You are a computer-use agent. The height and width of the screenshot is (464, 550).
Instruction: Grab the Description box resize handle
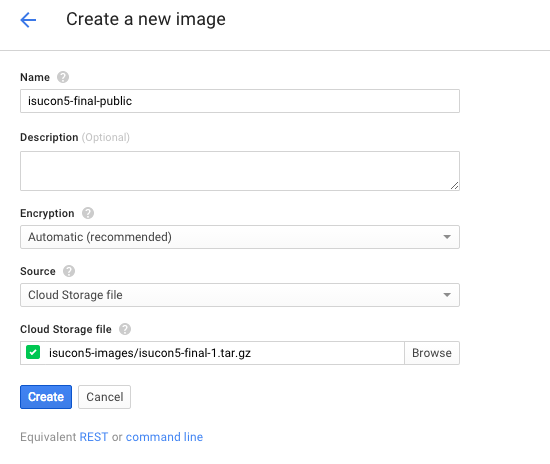click(x=454, y=186)
